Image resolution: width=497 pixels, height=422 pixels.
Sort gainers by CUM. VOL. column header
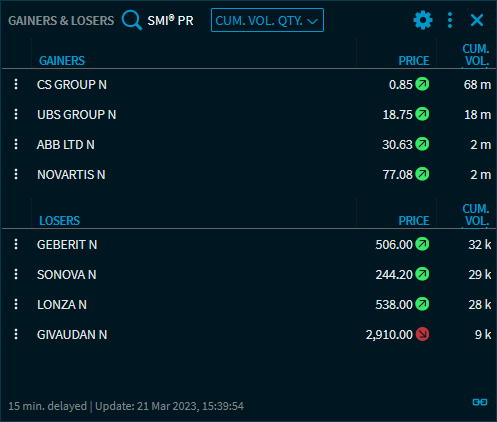(x=476, y=55)
